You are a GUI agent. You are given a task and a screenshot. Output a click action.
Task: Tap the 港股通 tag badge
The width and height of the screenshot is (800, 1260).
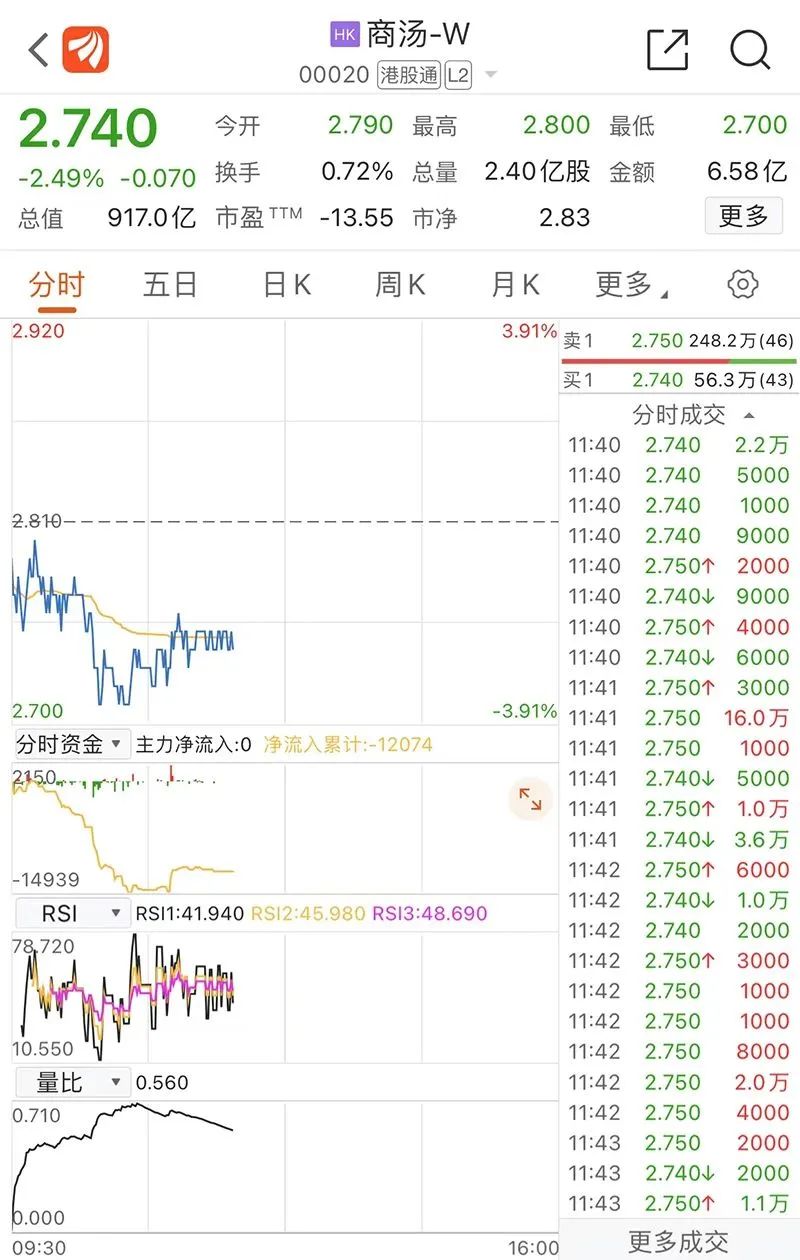click(409, 75)
